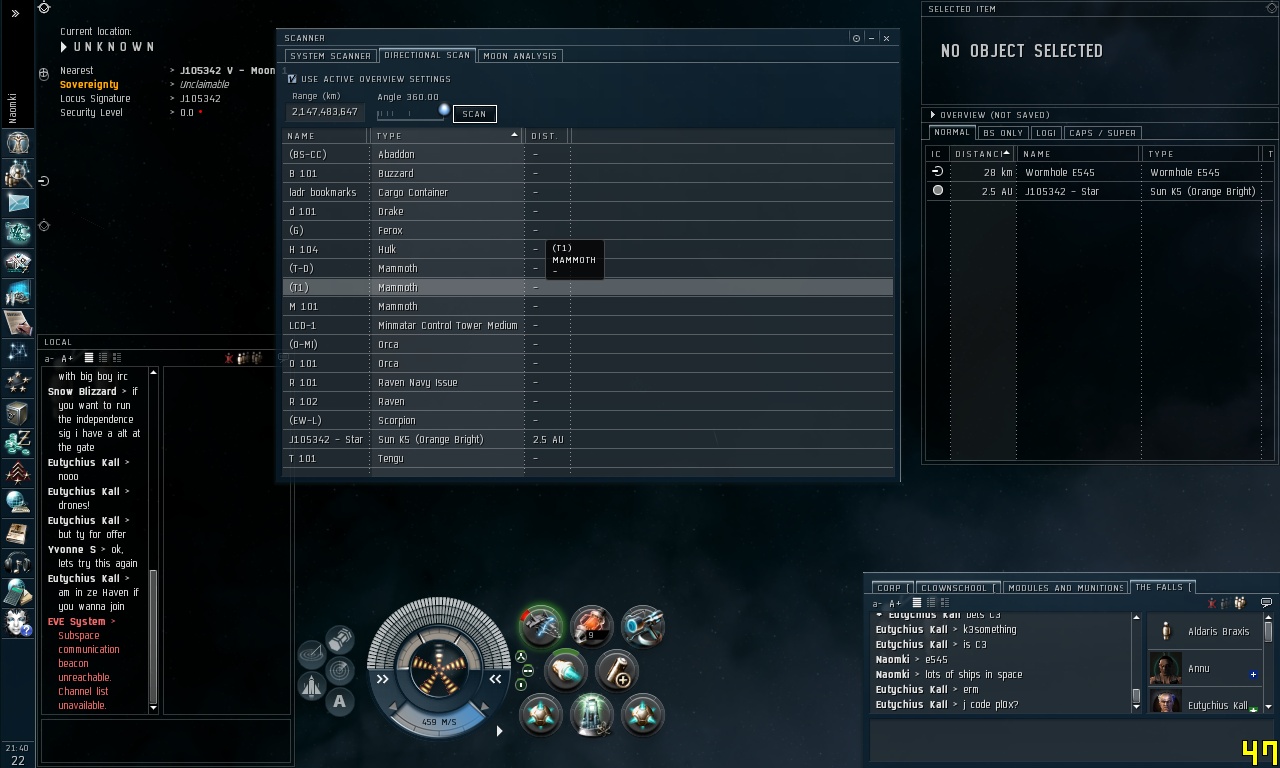Open the help face icon

coord(18,622)
